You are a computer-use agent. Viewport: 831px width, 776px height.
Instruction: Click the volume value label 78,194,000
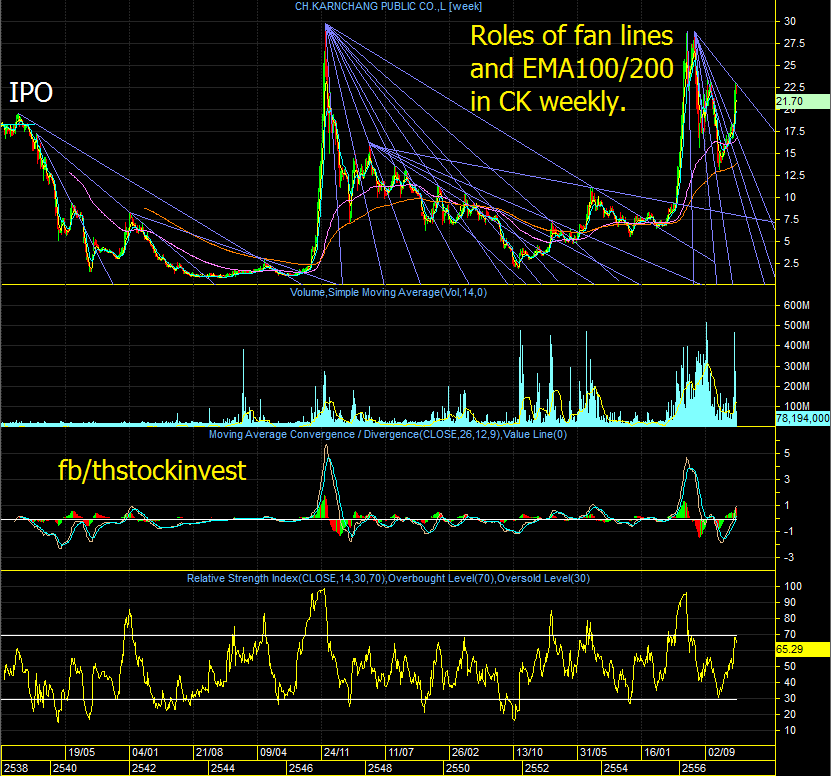click(803, 419)
